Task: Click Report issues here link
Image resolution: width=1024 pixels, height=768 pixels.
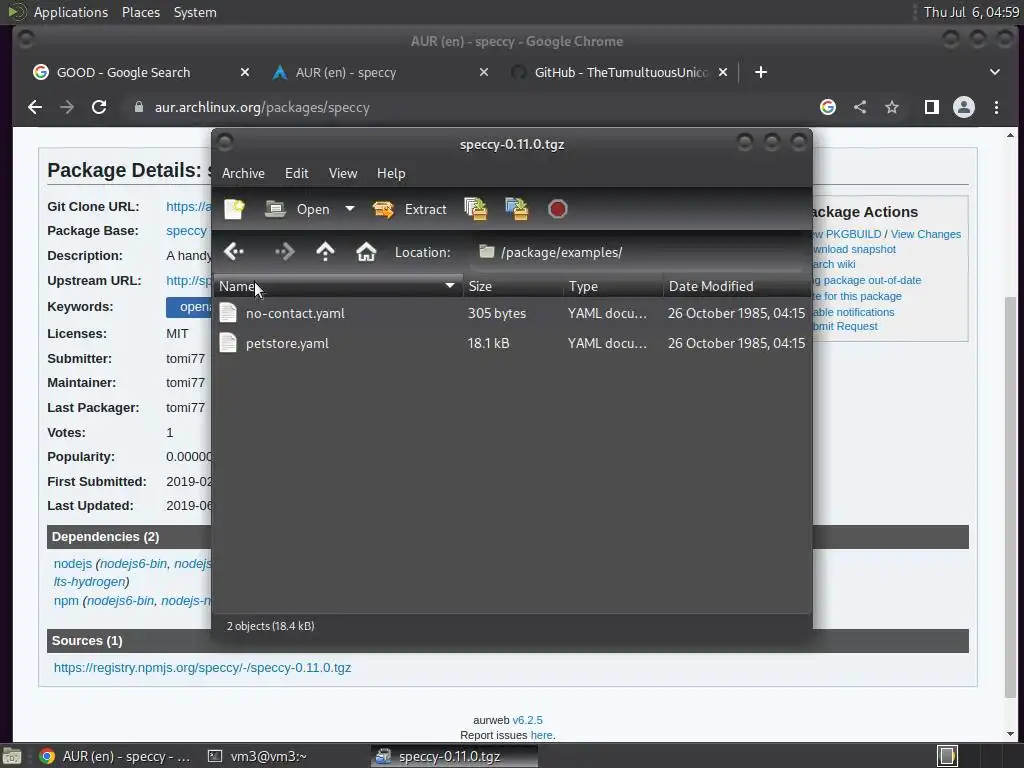Action: 541,735
